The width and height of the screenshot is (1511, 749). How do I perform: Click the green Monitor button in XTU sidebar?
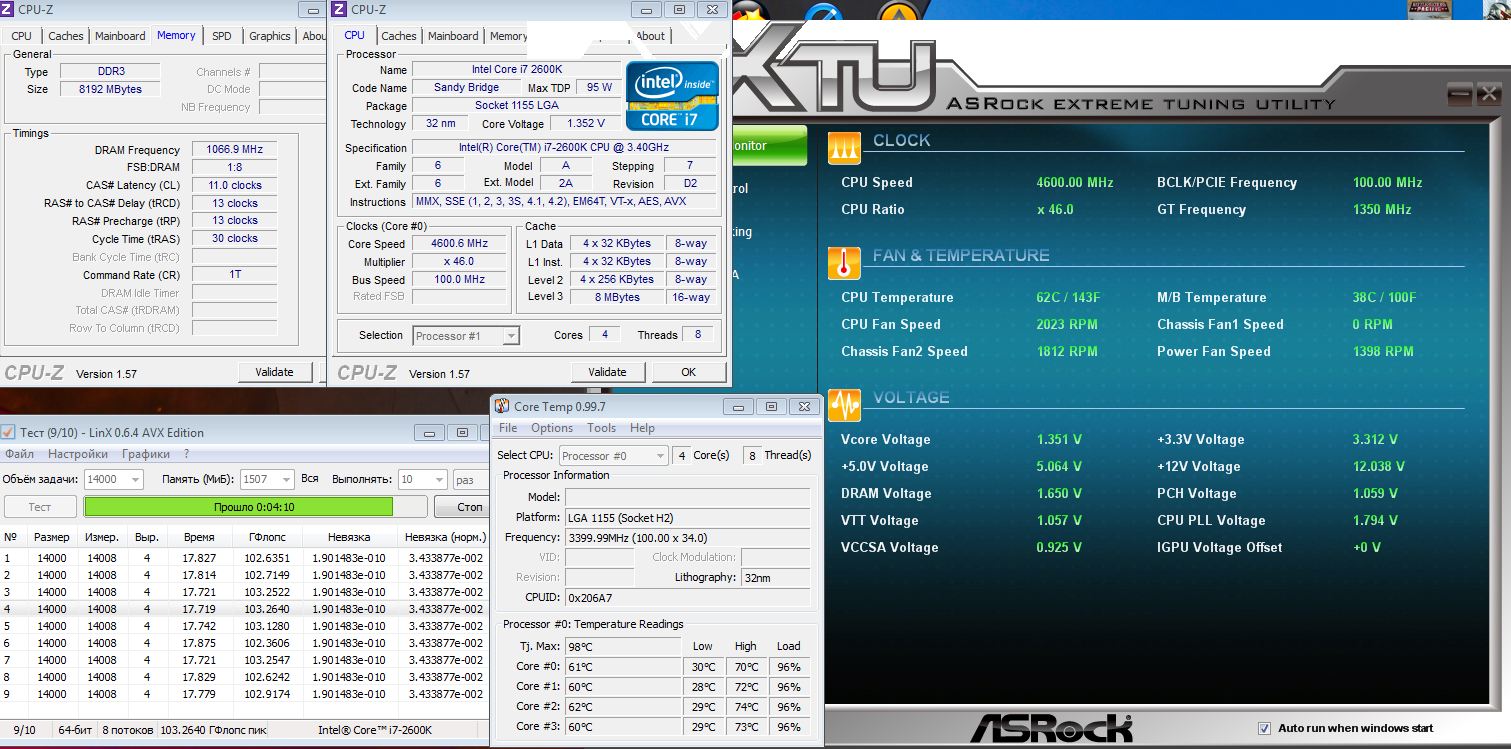(x=770, y=146)
